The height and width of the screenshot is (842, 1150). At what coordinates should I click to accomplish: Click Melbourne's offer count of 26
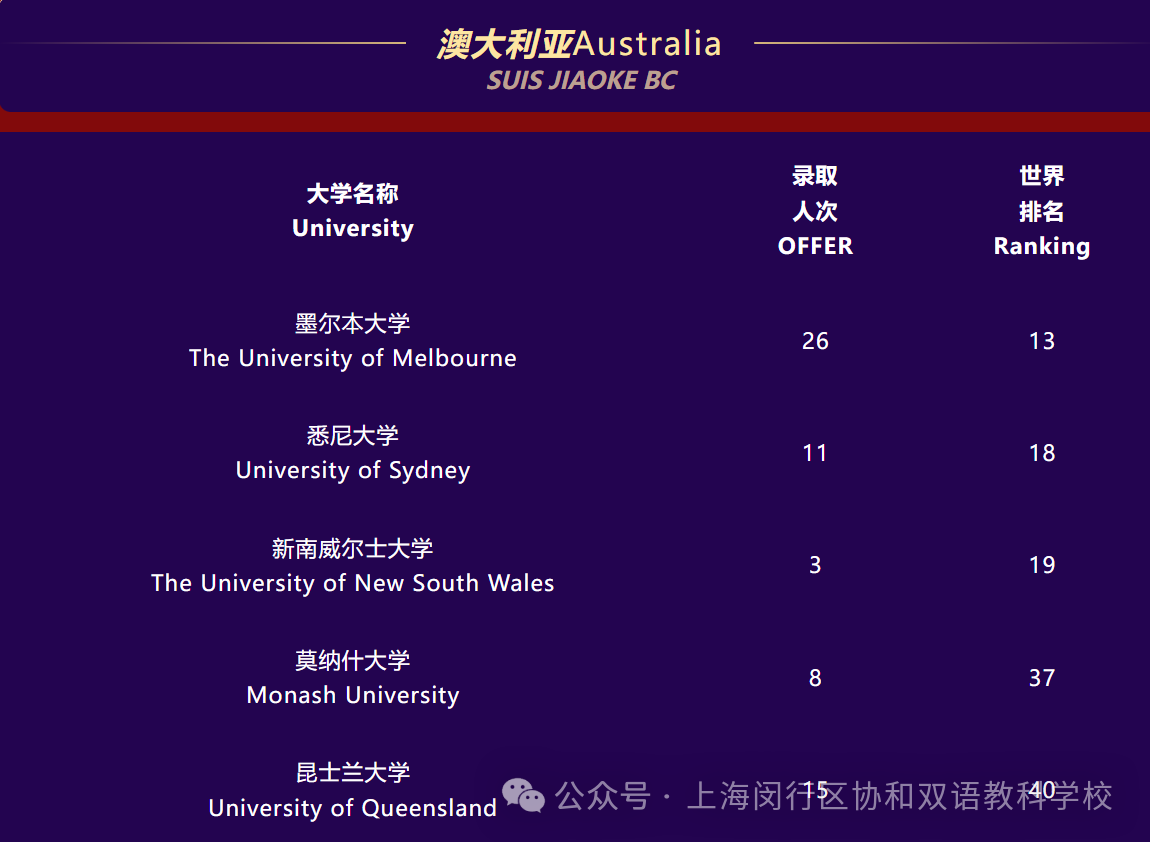point(815,341)
